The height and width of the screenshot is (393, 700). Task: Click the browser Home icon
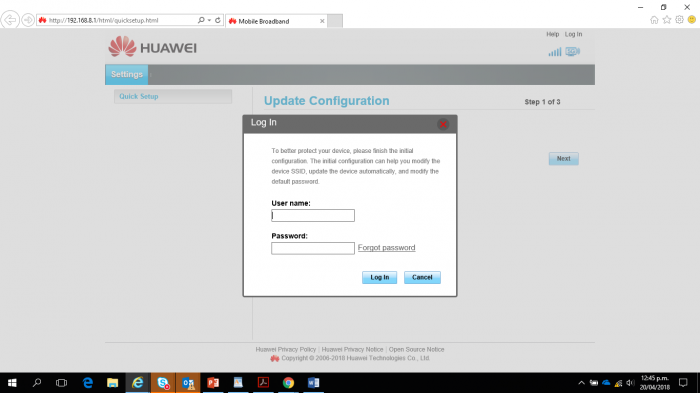click(x=654, y=20)
